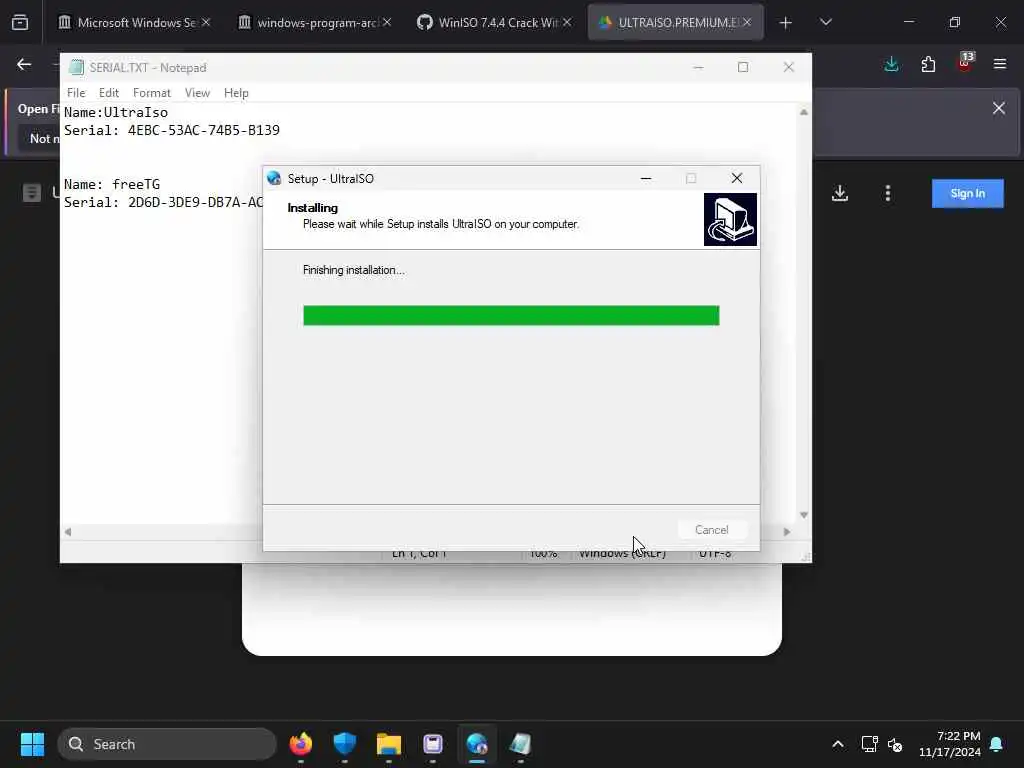
Task: Minimize the UltraISO Setup window
Action: [646, 178]
